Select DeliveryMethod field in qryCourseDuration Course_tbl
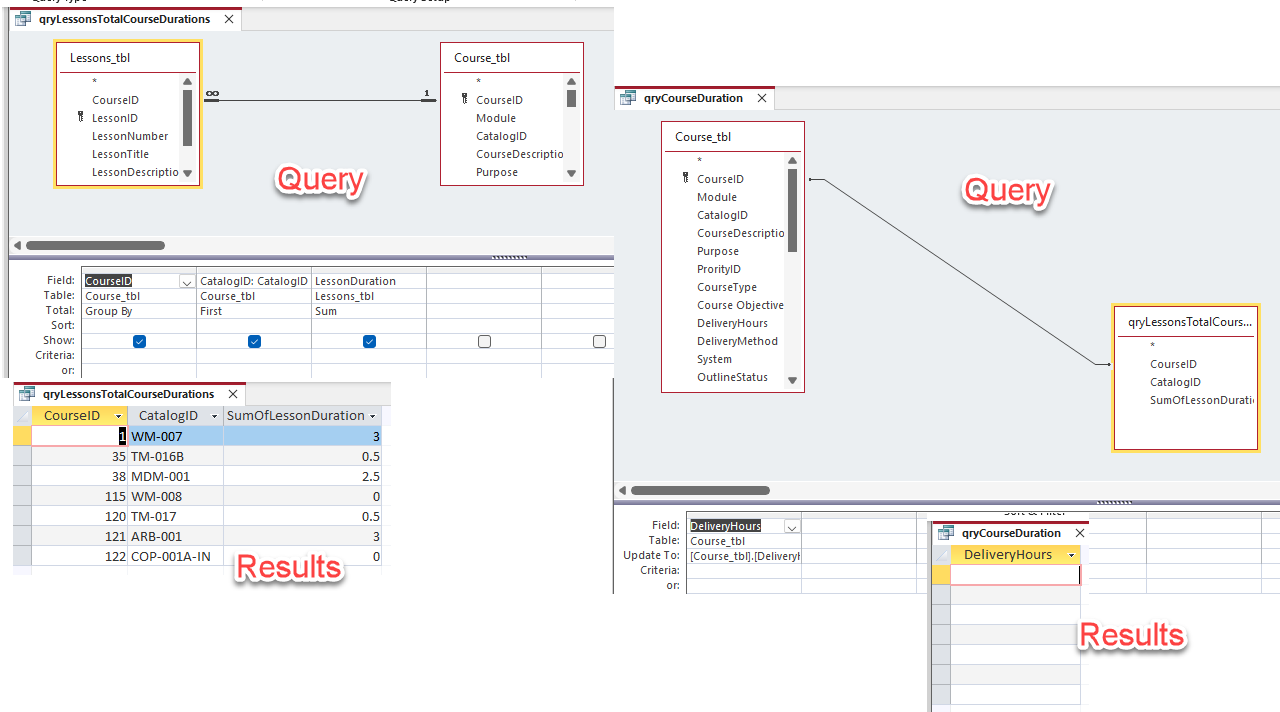This screenshot has height=712, width=1280. tap(737, 341)
